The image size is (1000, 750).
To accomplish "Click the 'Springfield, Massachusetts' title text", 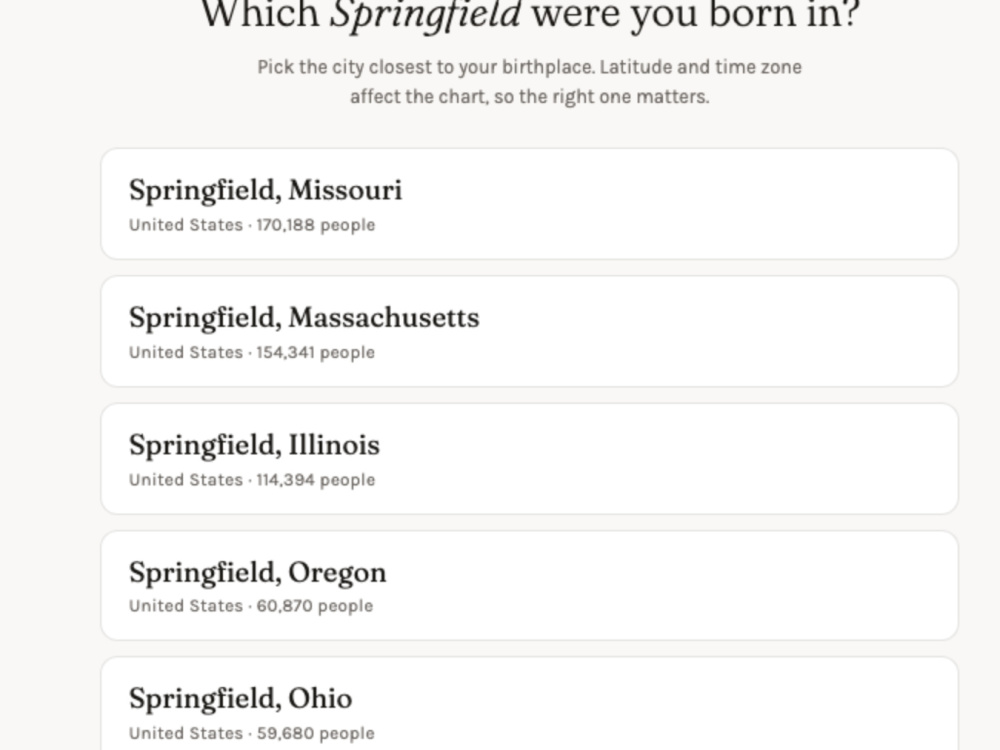I will click(304, 318).
